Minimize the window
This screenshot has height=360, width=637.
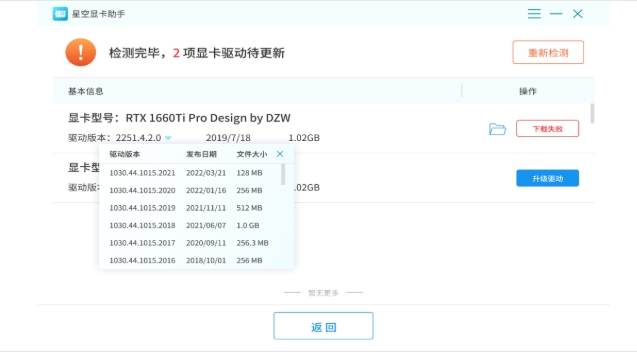click(556, 14)
